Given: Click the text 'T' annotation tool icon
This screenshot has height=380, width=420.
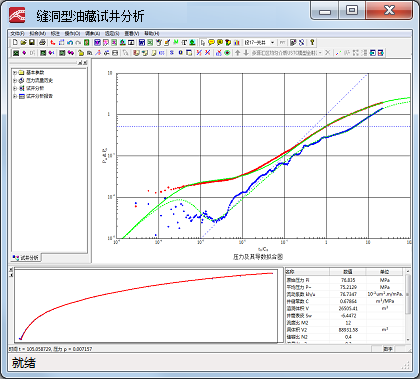Looking at the screenshot, I should [x=184, y=43].
